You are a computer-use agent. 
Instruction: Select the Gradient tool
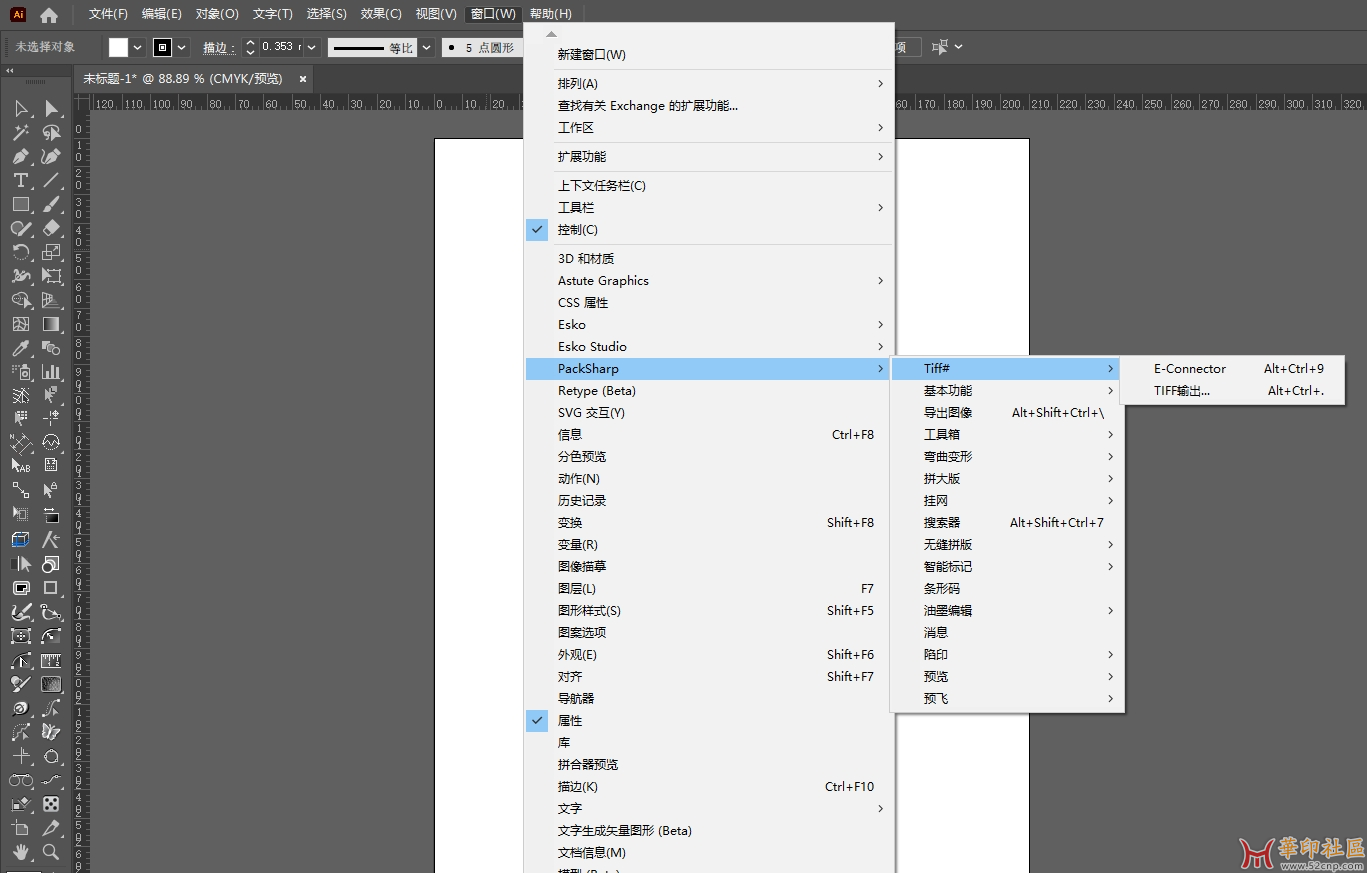click(51, 324)
